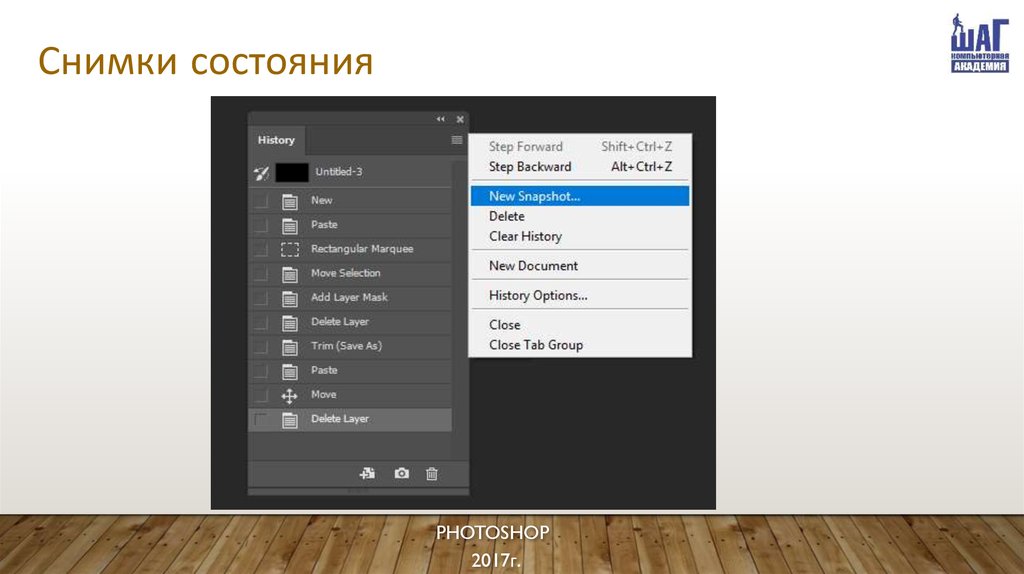Click the Move state arrows icon
1024x574 pixels.
(290, 395)
